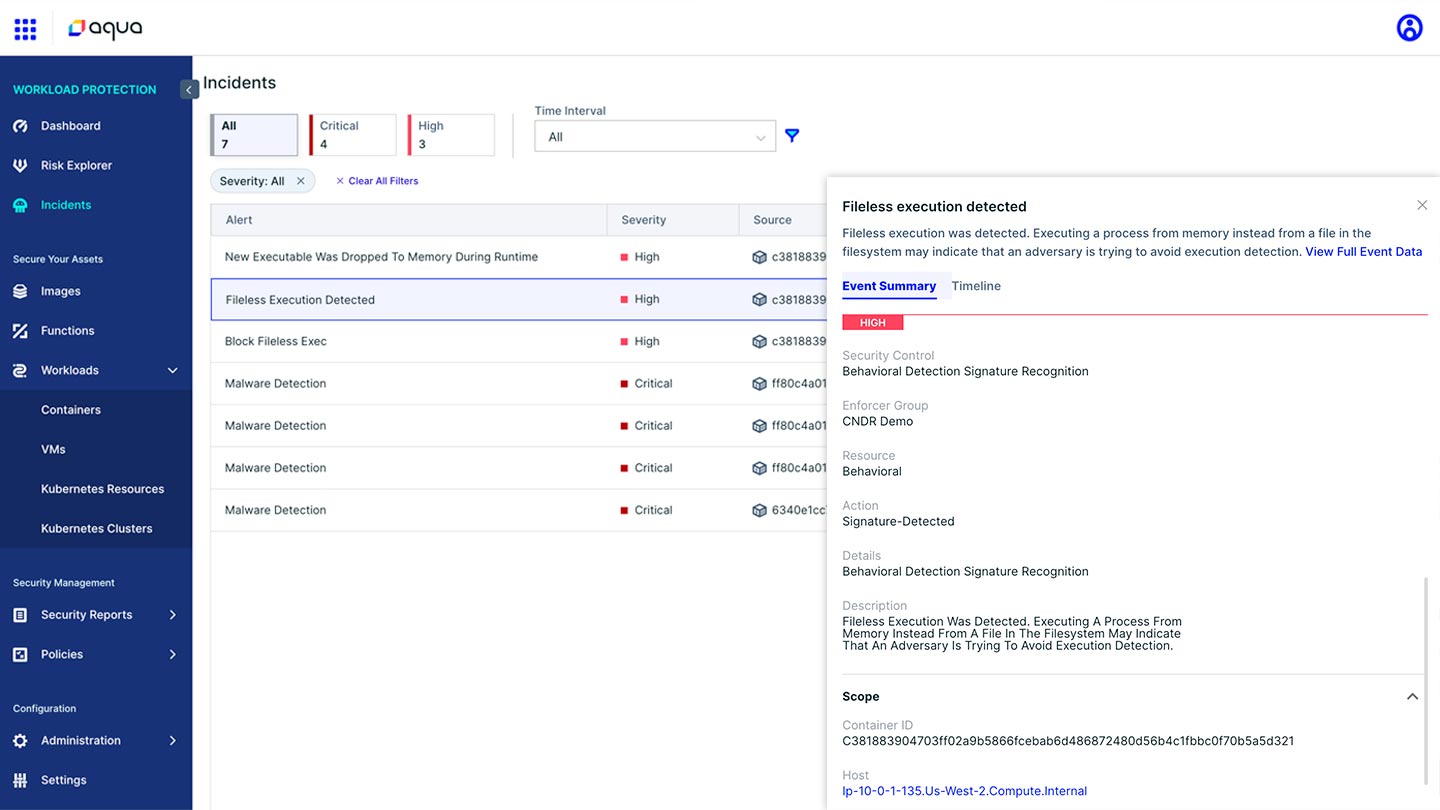
Task: Select the High severity filter card
Action: (x=451, y=135)
